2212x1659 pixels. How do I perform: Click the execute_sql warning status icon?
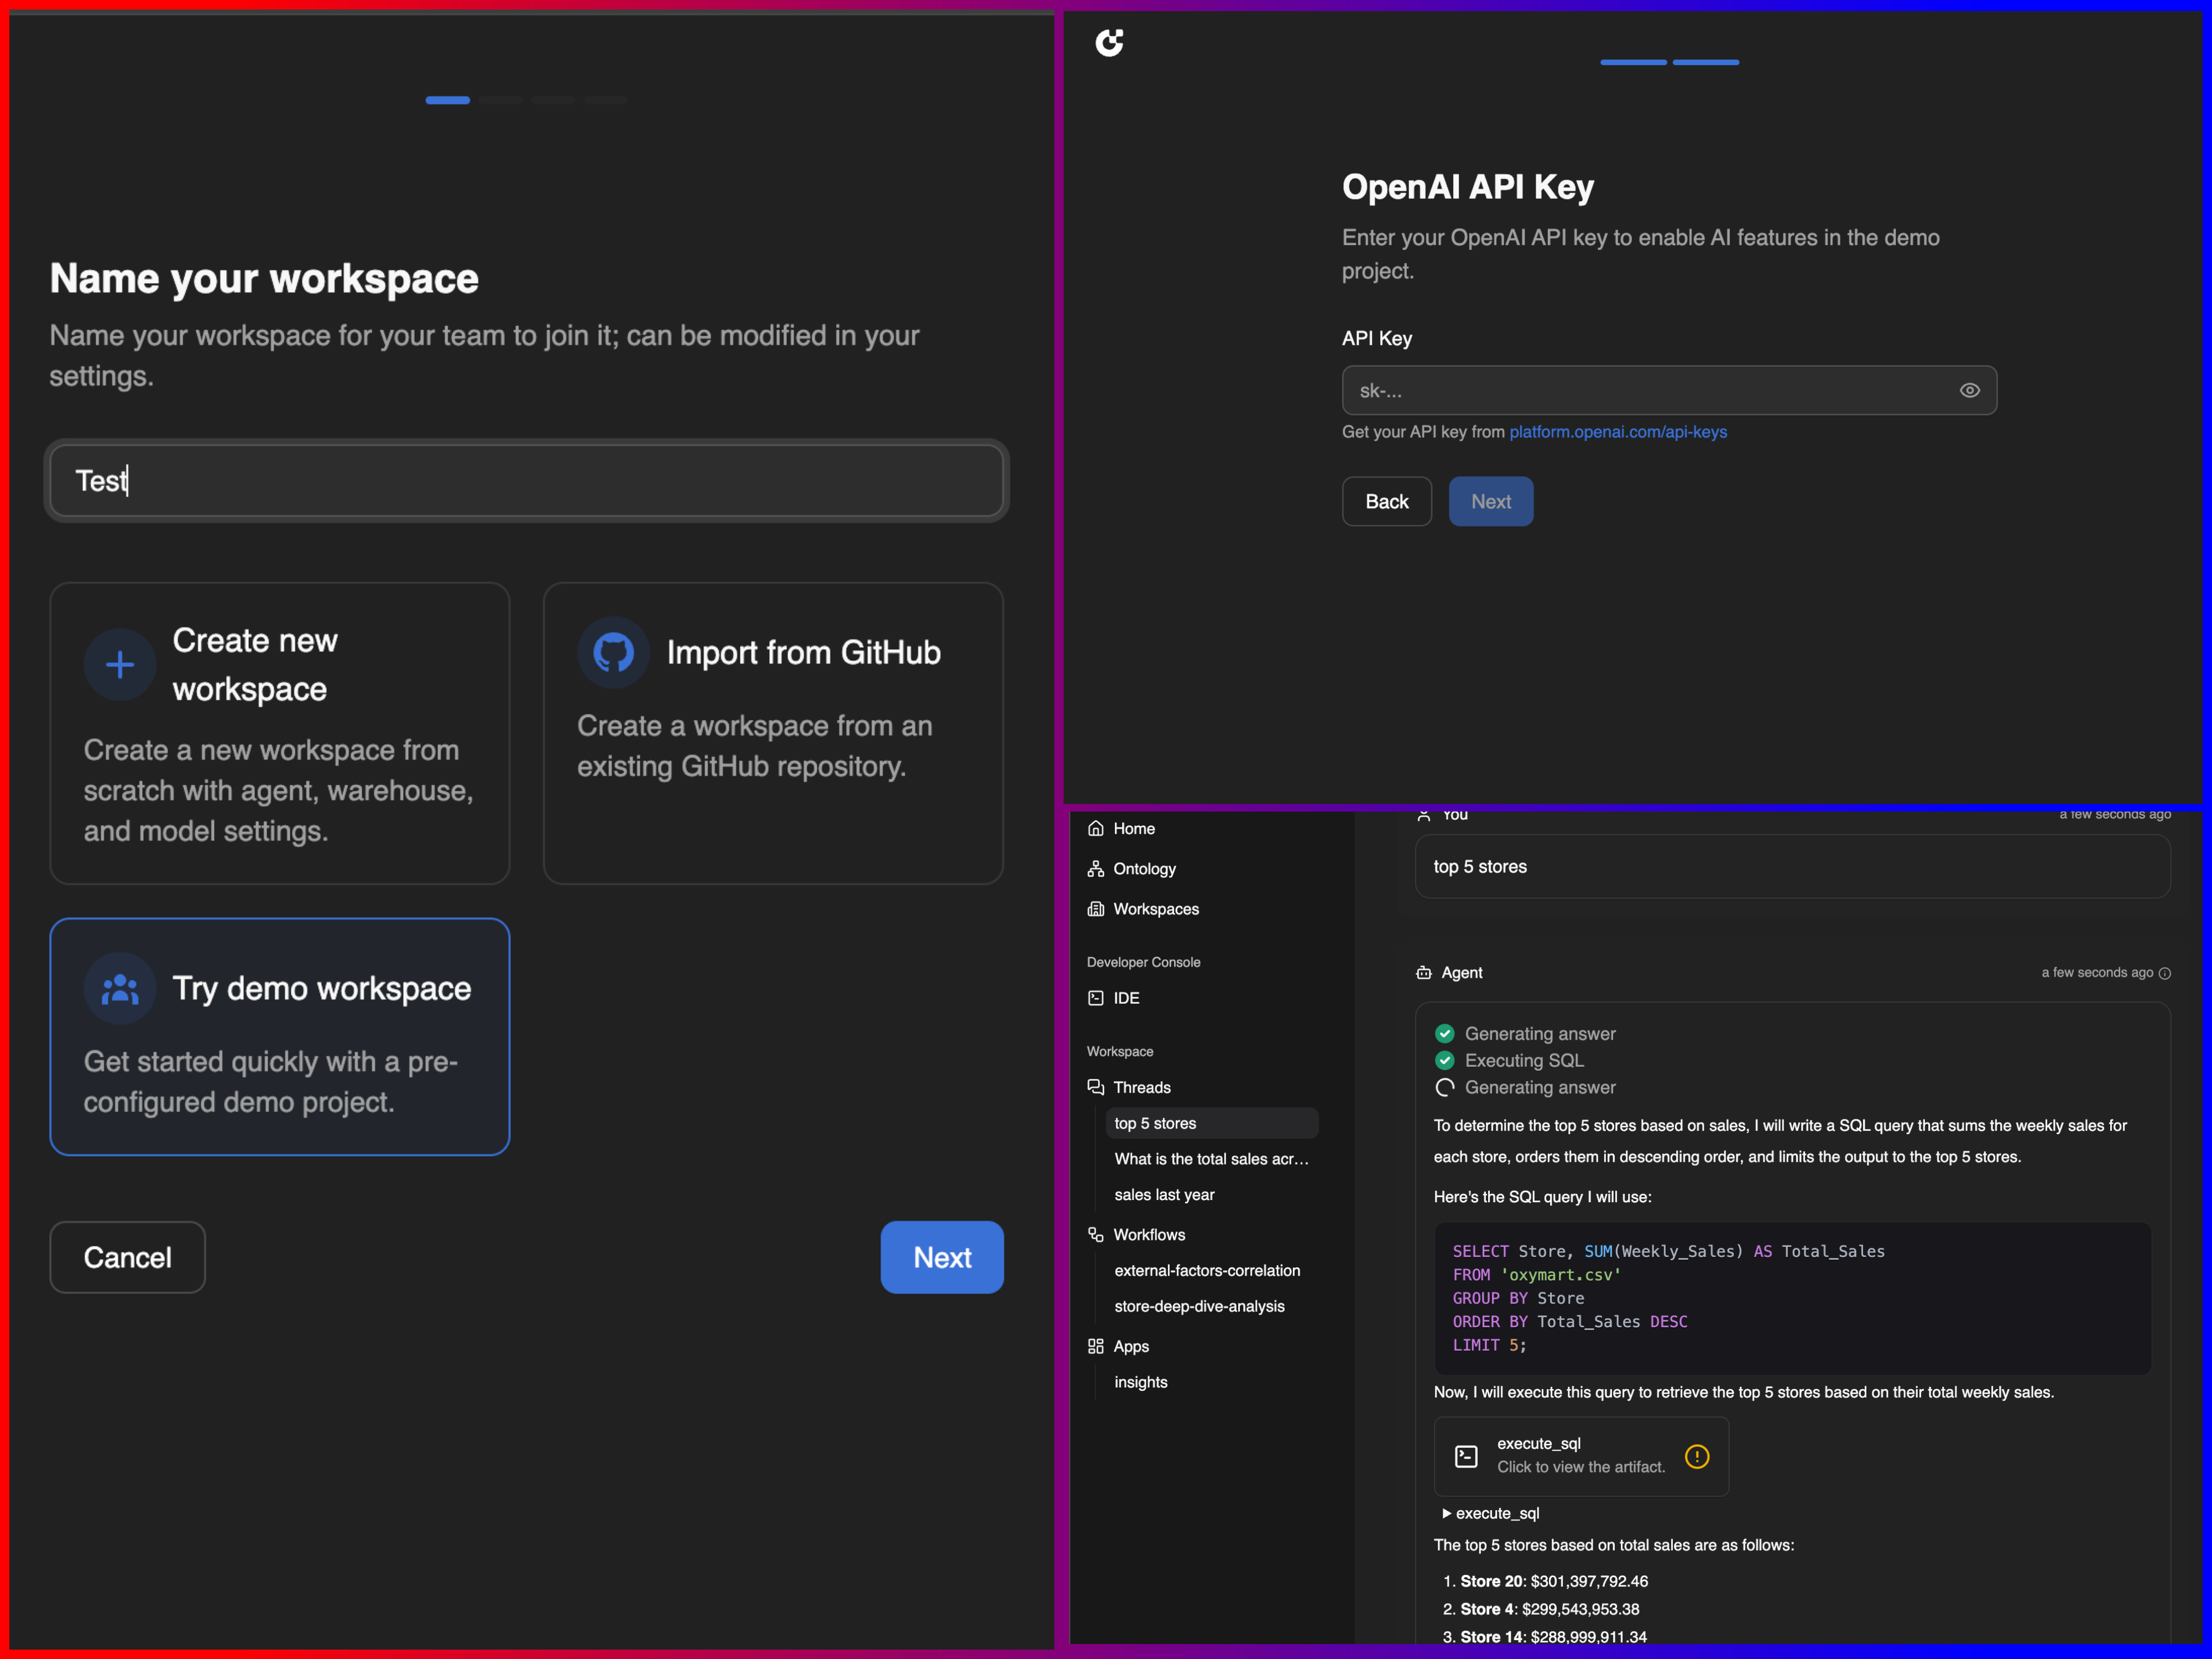(1696, 1456)
